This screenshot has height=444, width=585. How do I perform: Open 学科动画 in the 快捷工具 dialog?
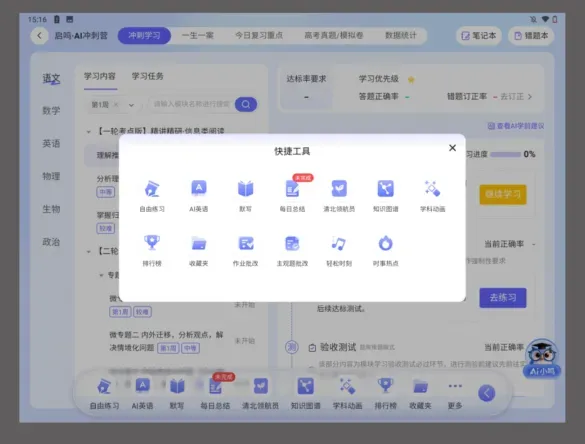(432, 196)
